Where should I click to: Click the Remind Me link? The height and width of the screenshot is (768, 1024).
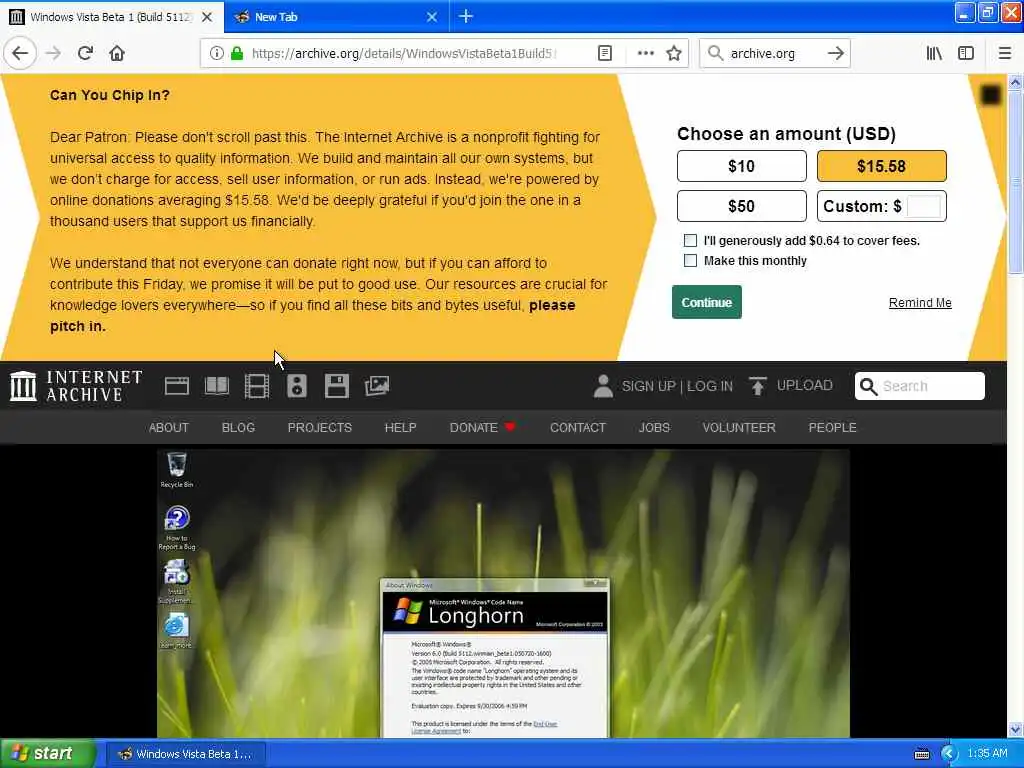tap(920, 302)
